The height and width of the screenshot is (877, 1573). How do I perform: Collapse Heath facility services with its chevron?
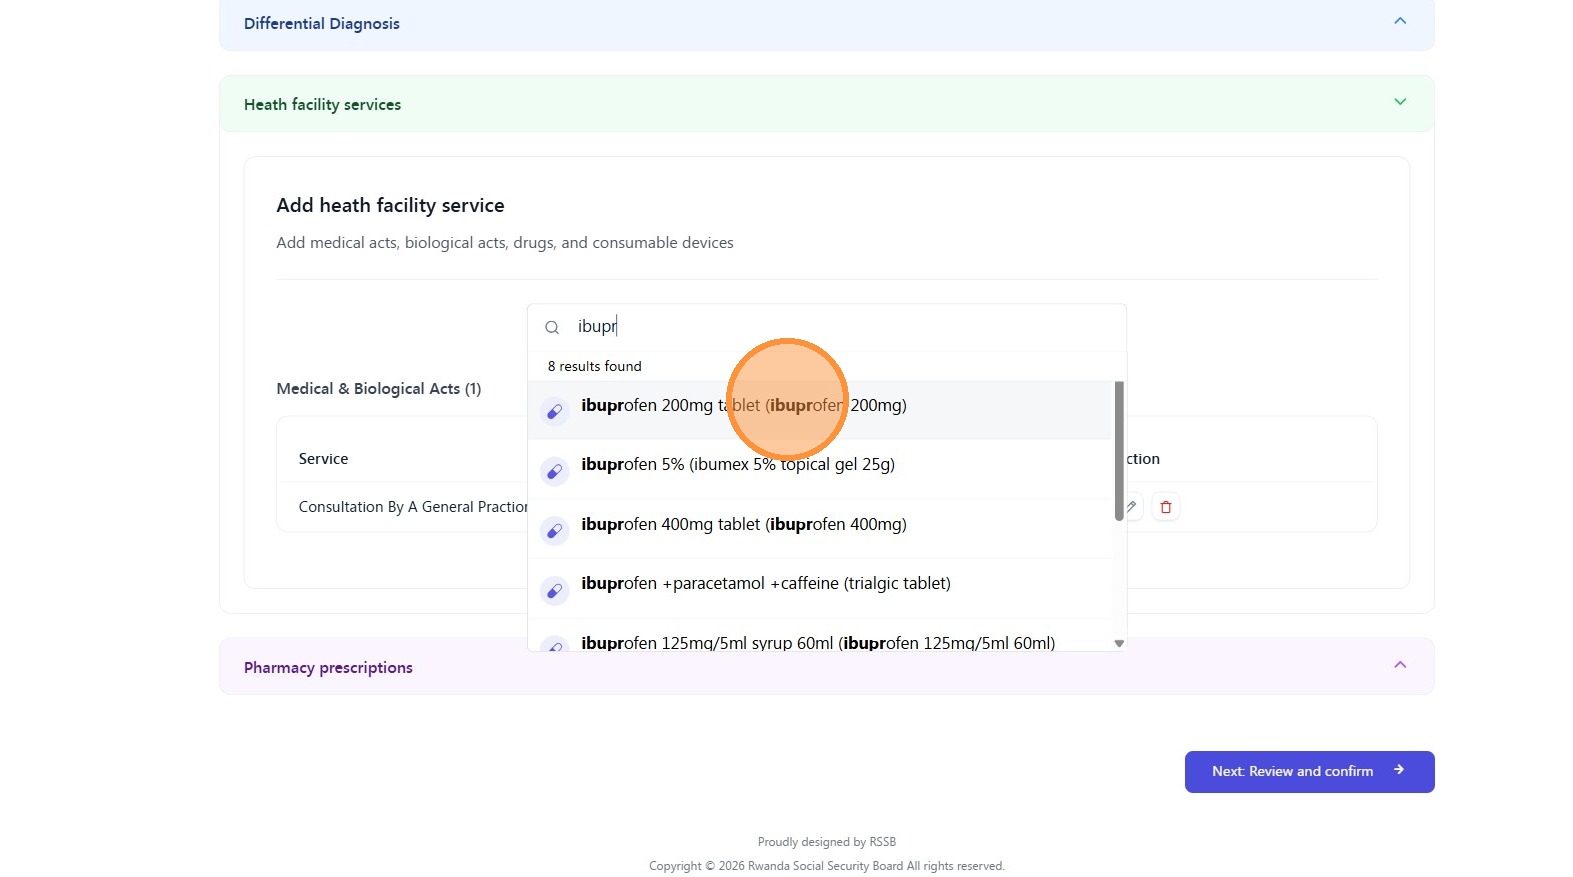[1400, 102]
